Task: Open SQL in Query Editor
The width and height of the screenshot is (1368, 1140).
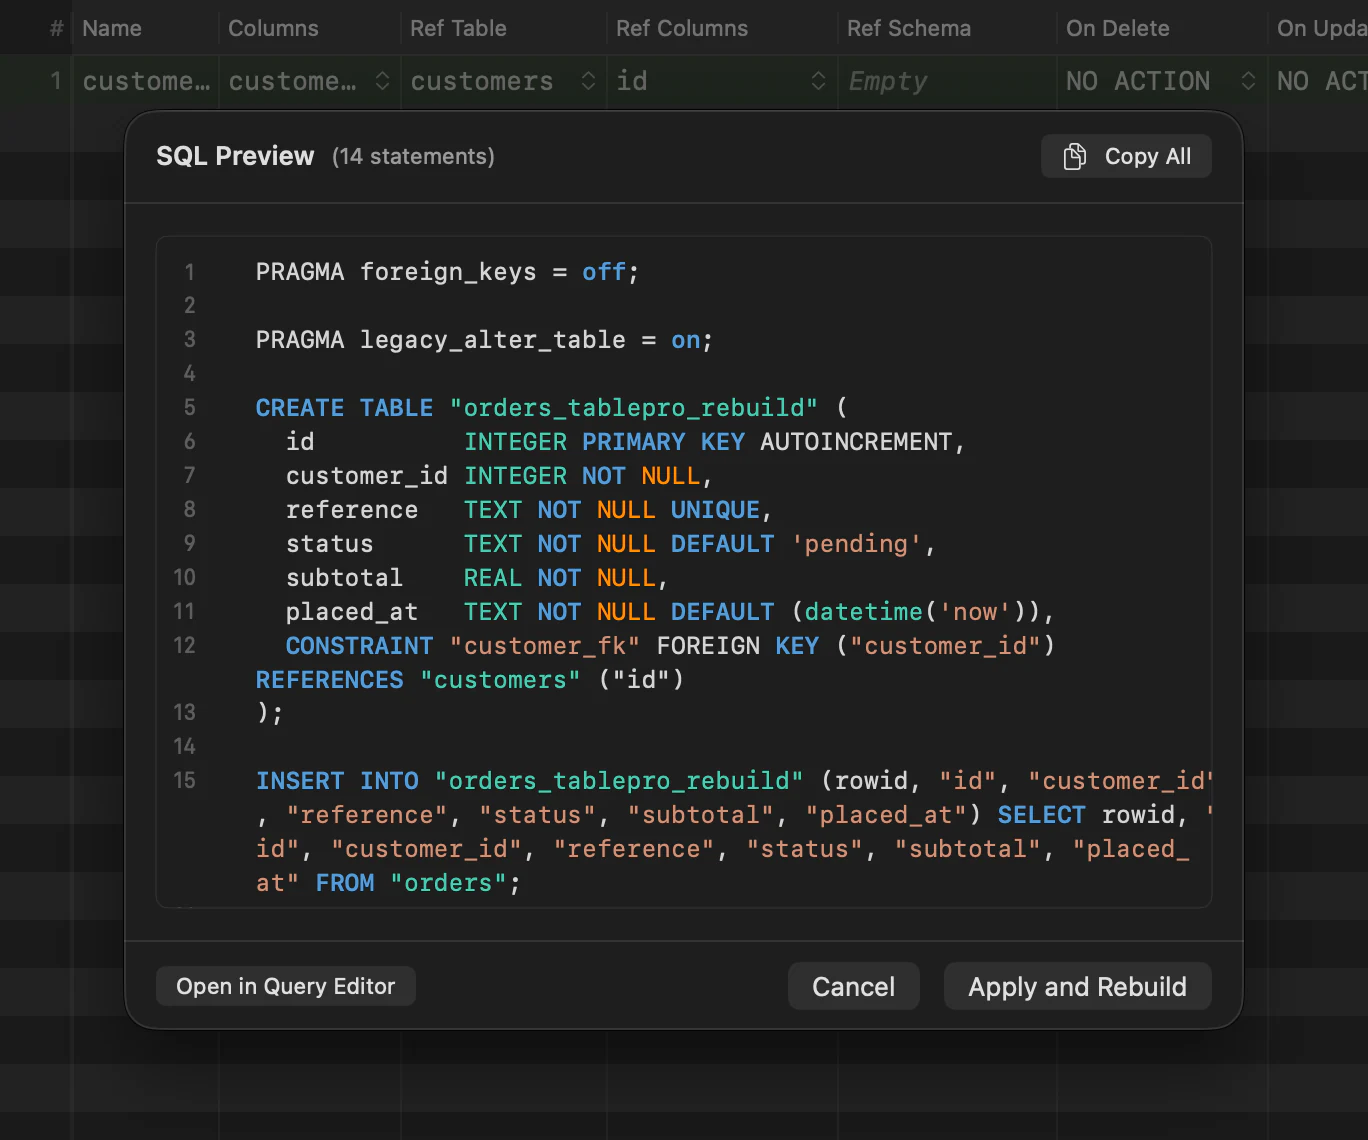Action: pyautogui.click(x=286, y=986)
